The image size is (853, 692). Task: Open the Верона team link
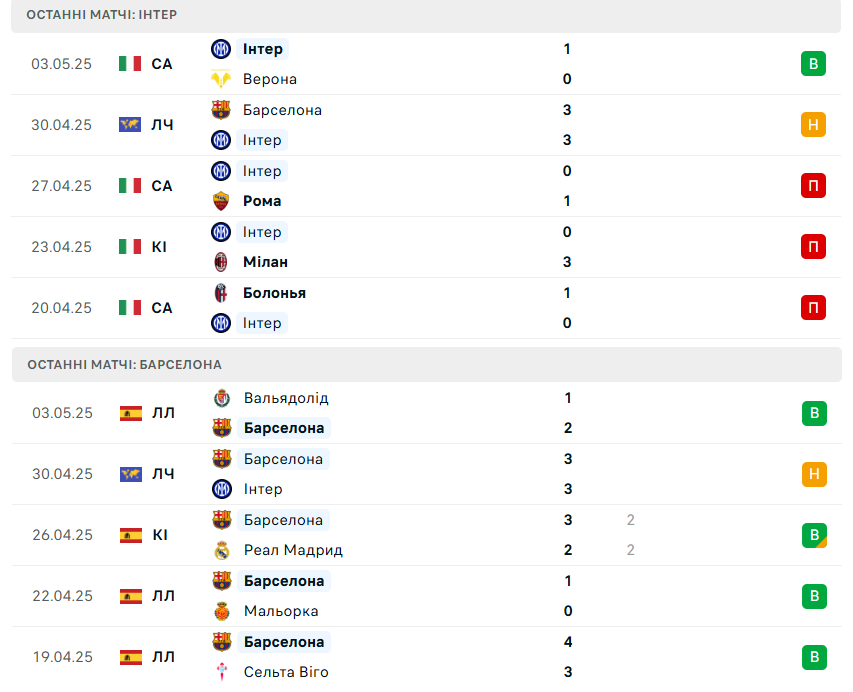click(270, 79)
